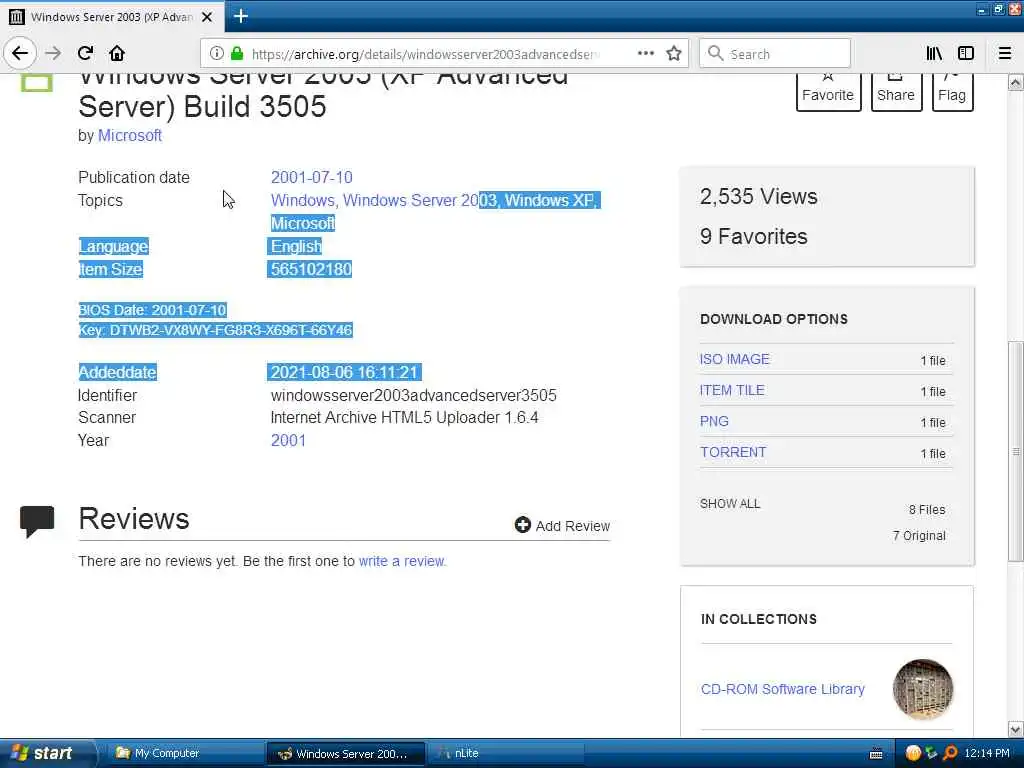1024x768 pixels.
Task: Open the CD-ROM Software Library collection
Action: tap(782, 689)
